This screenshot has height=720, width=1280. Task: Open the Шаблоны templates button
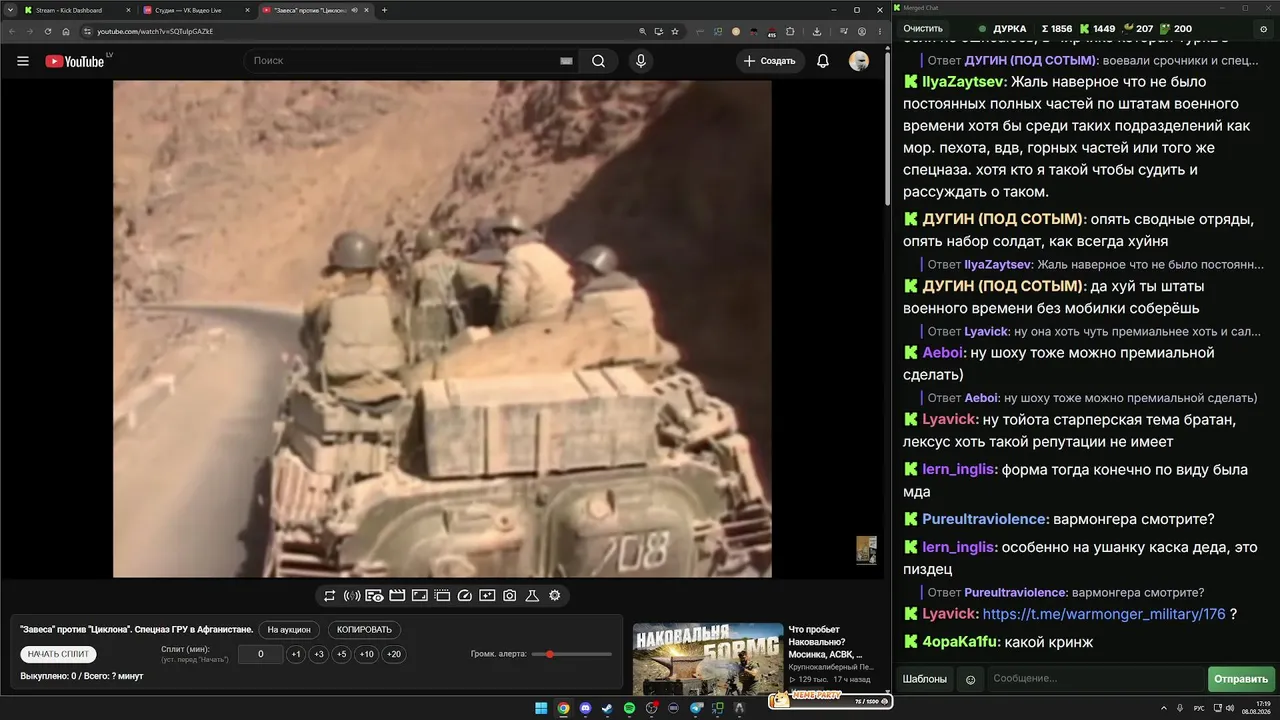click(925, 679)
